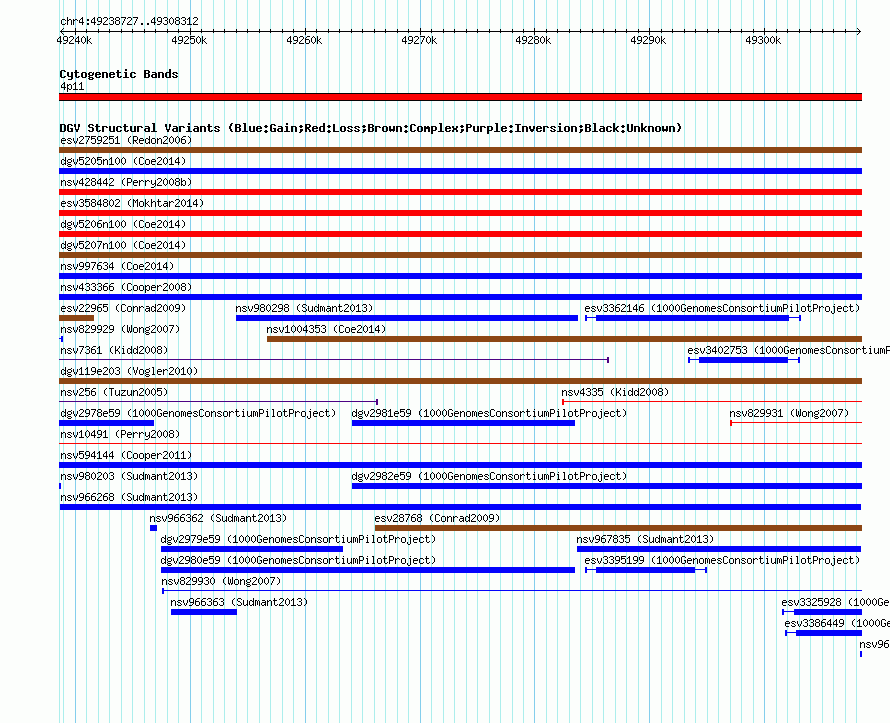
Task: Click the esv3362146 blue feature bar
Action: [x=692, y=318]
